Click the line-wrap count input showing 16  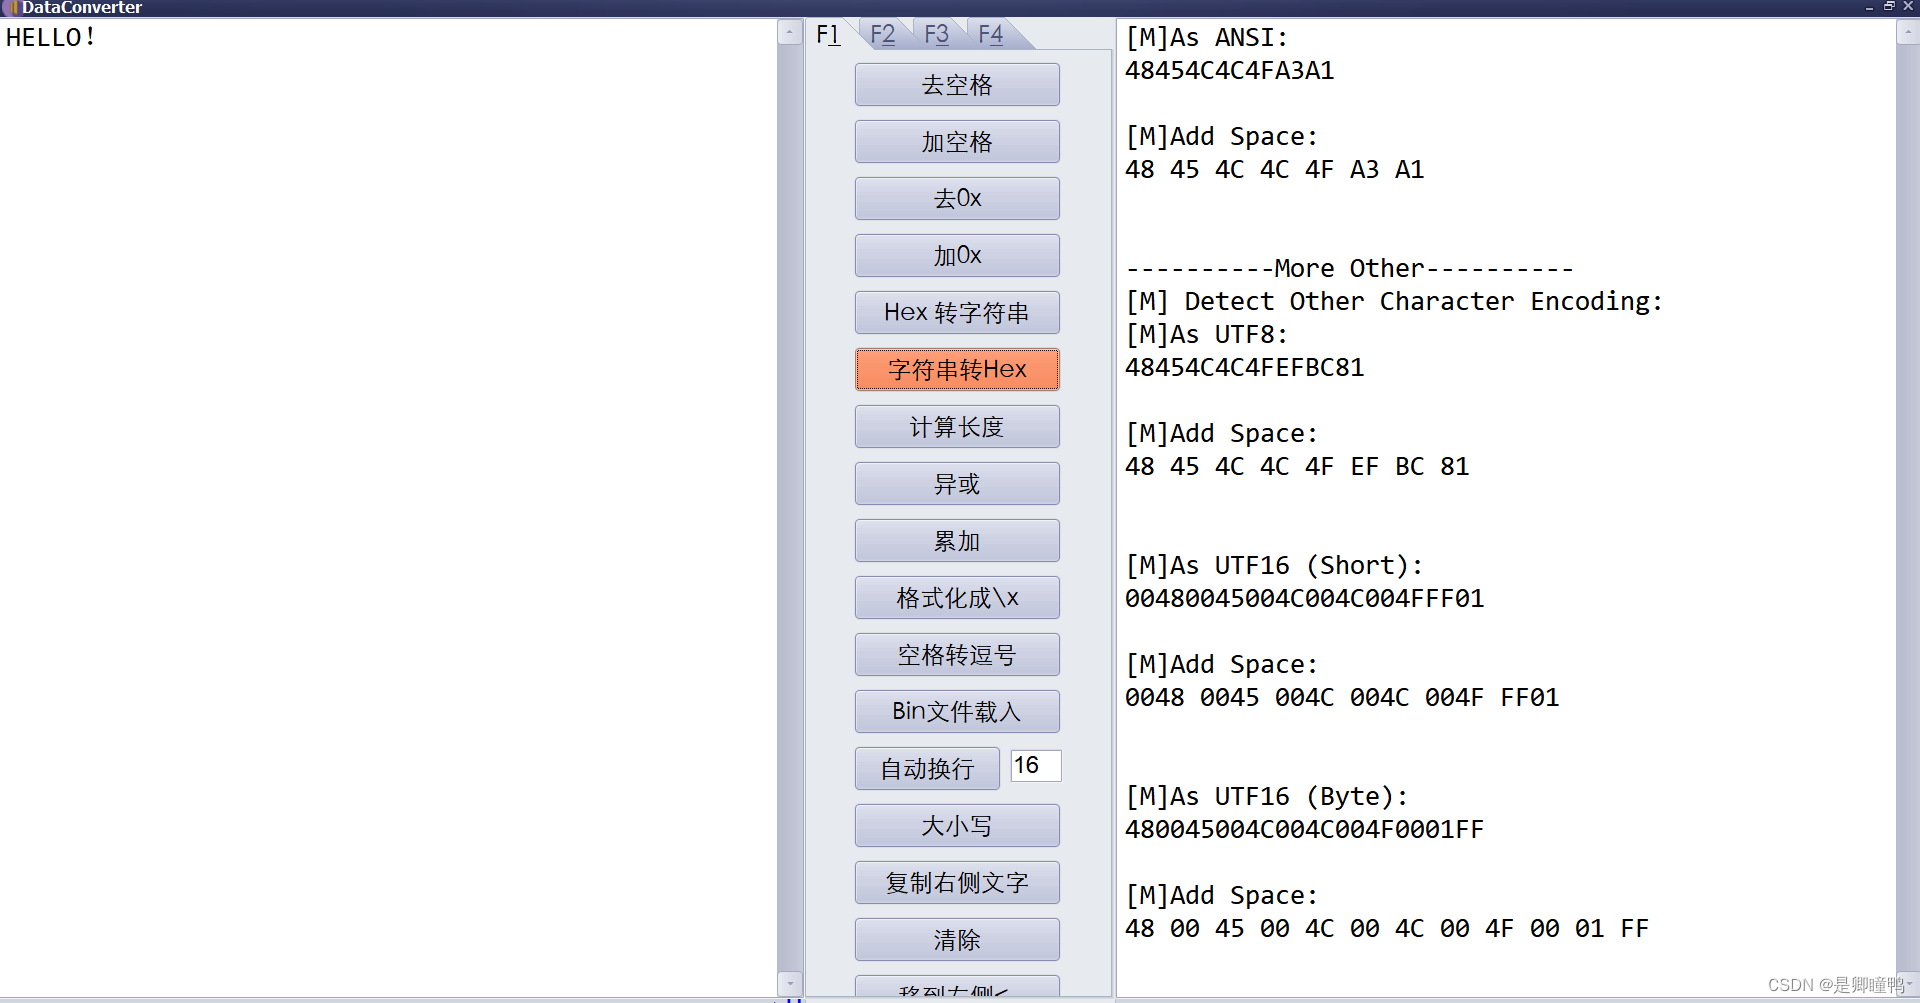(x=1035, y=766)
